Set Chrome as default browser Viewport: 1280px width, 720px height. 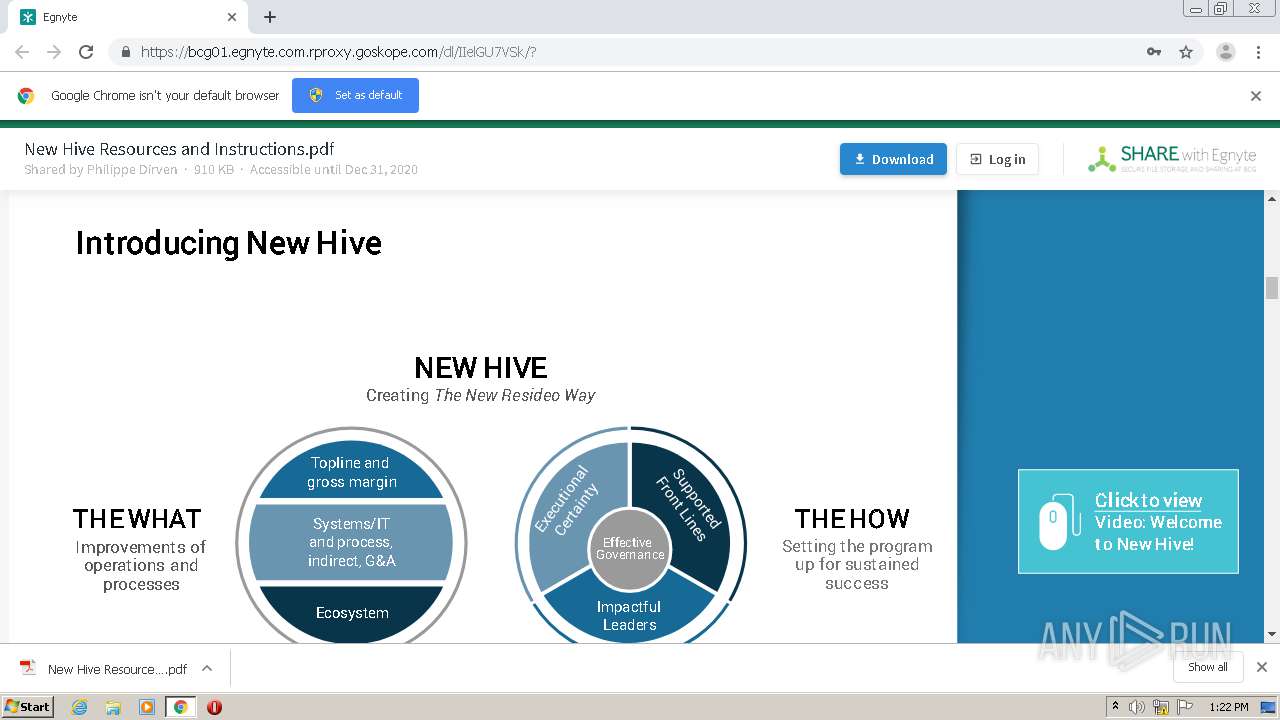[x=355, y=95]
